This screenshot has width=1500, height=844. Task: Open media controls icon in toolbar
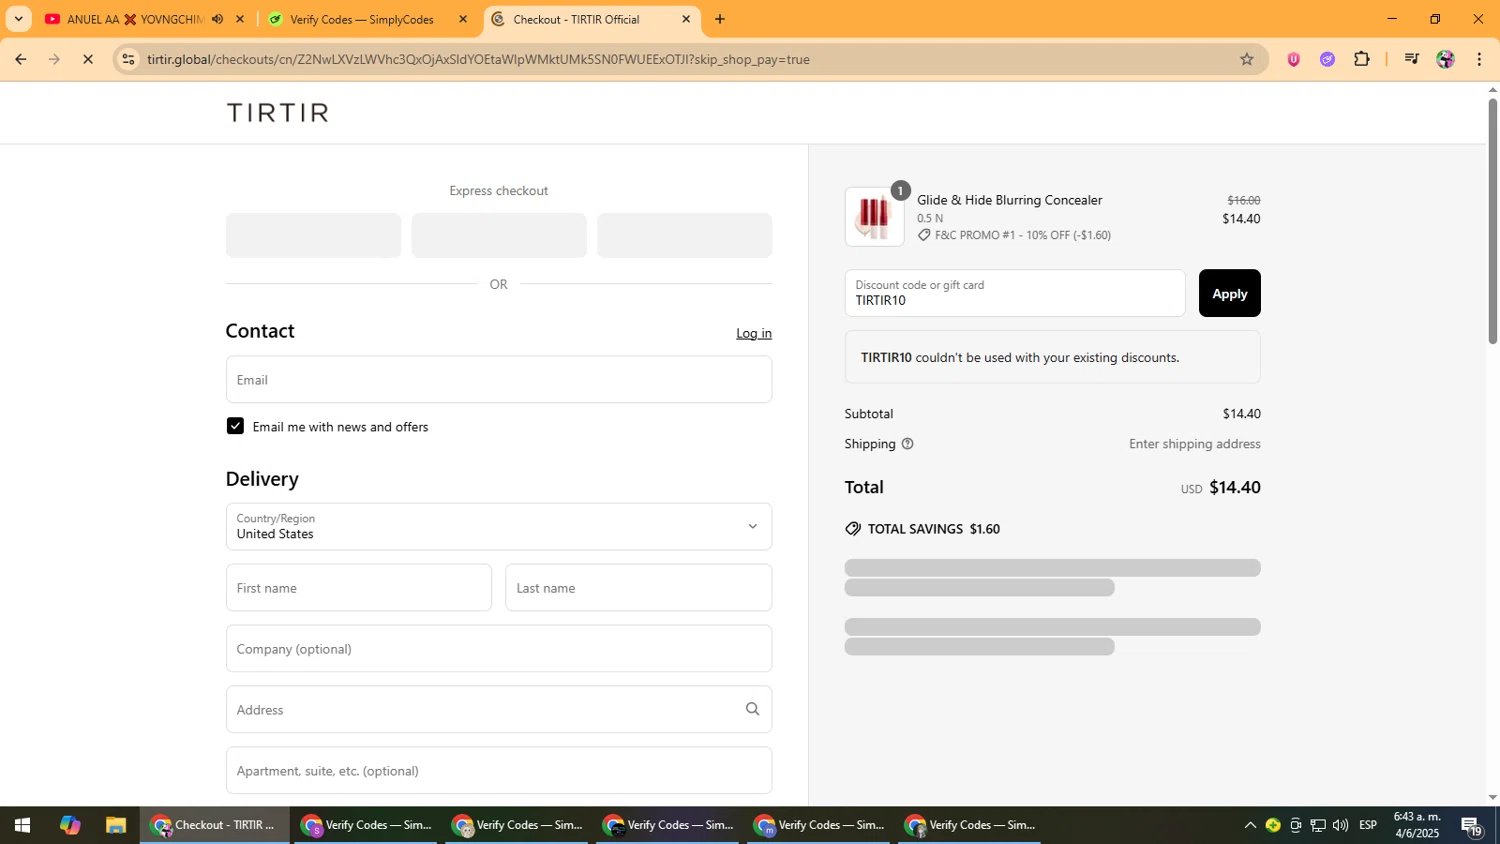pyautogui.click(x=1411, y=59)
